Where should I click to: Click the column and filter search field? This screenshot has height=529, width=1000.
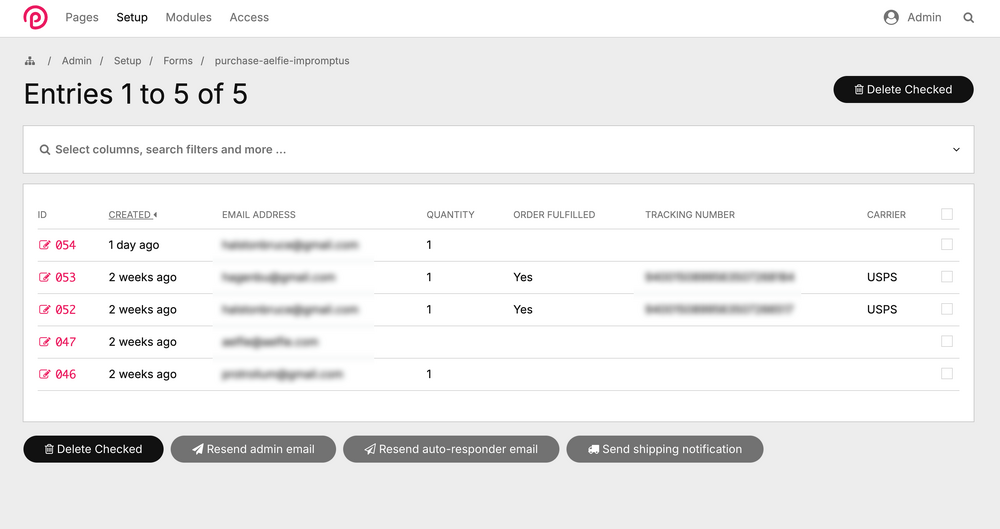click(499, 149)
